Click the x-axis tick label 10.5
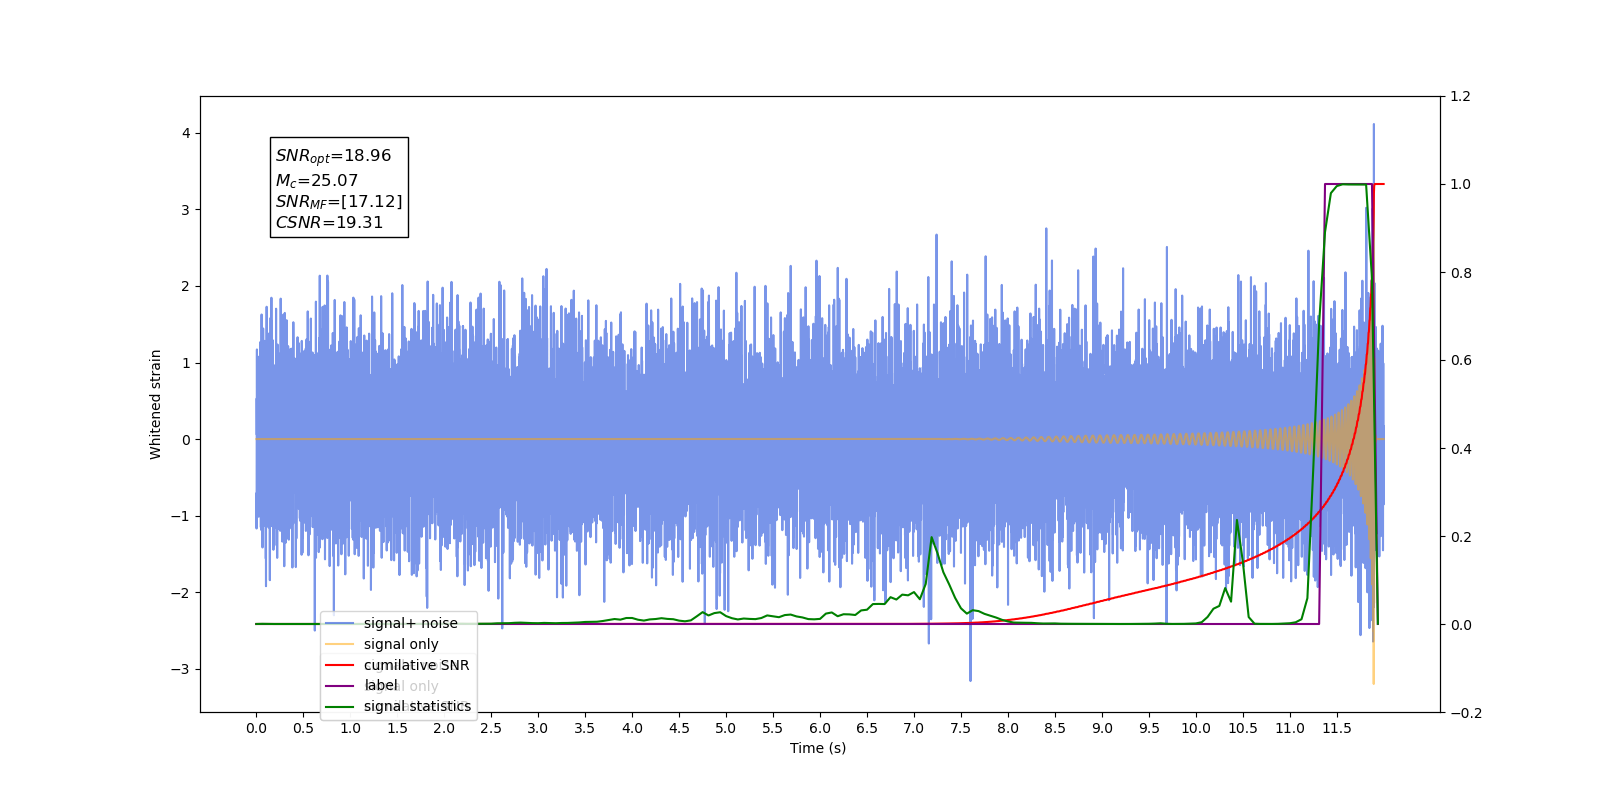 pyautogui.click(x=1243, y=728)
